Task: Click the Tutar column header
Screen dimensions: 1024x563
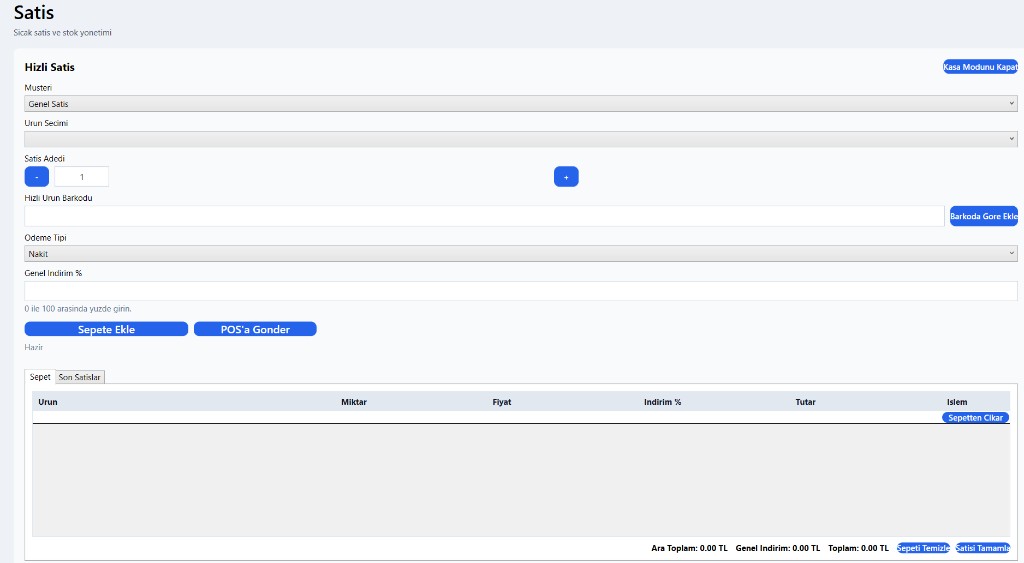Action: coord(805,402)
